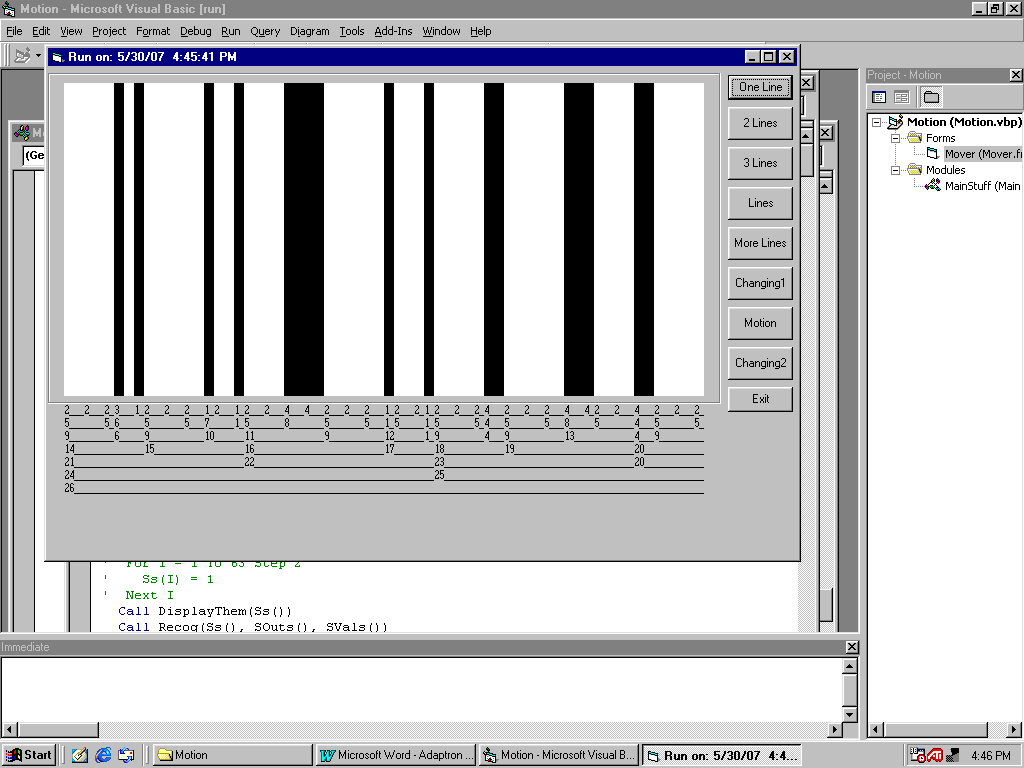Click the Add Standard EXE Project toolbar icon
Screen dimensions: 1024x768
point(22,56)
